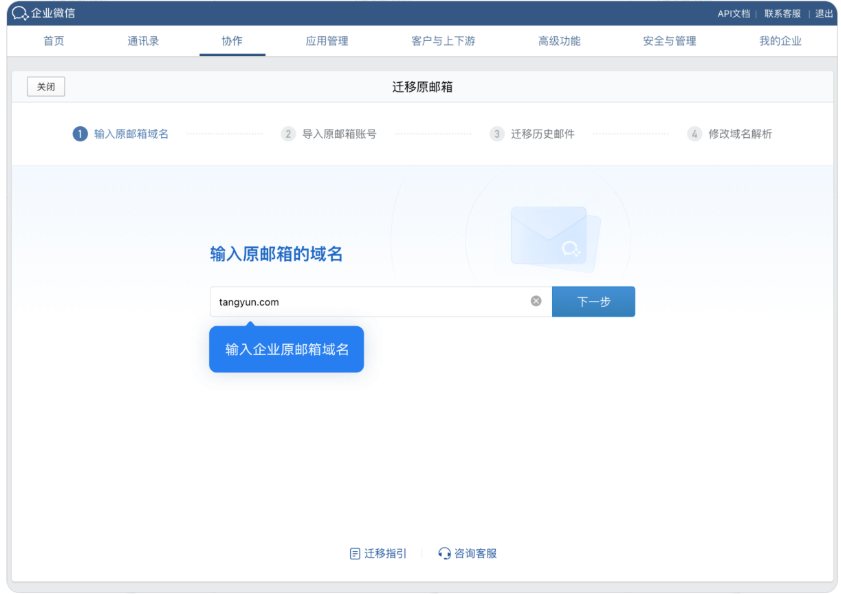Viewport: 841px width, 594px height.
Task: Switch to the 首页 tab
Action: (x=52, y=41)
